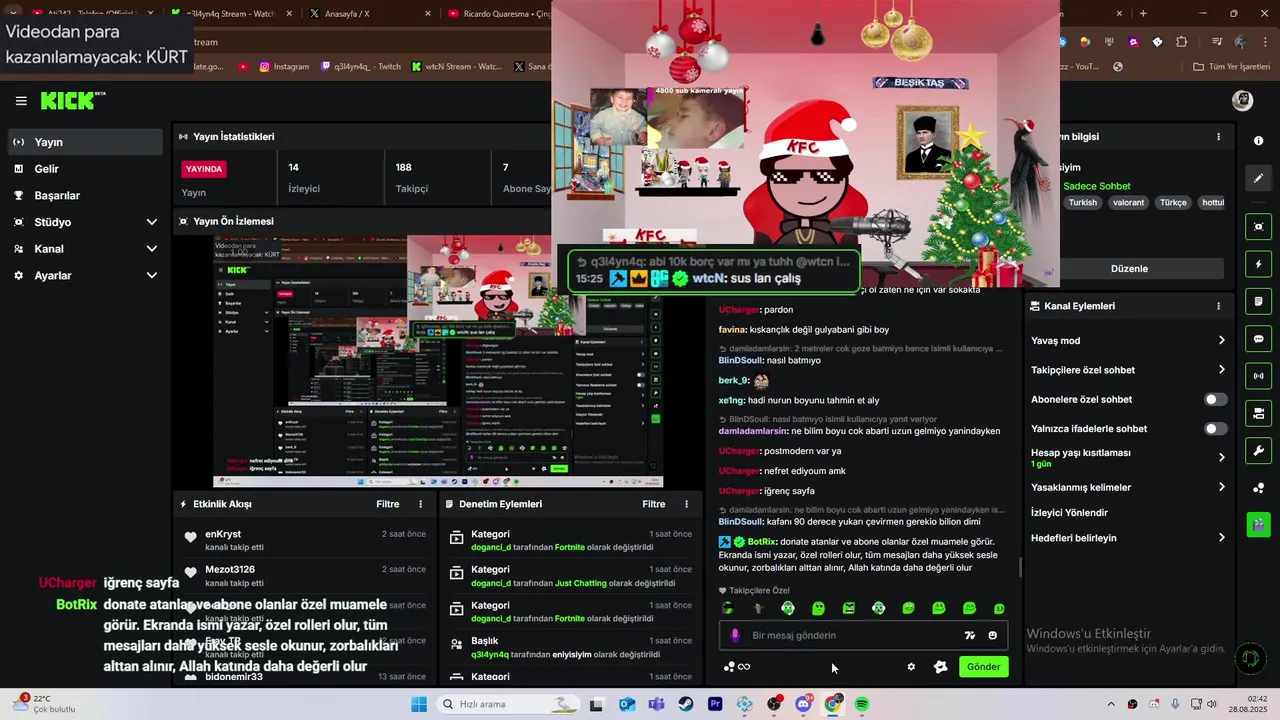1280x720 pixels.
Task: Click the lightning bolt icon in right toolbar
Action: pyautogui.click(x=1258, y=264)
